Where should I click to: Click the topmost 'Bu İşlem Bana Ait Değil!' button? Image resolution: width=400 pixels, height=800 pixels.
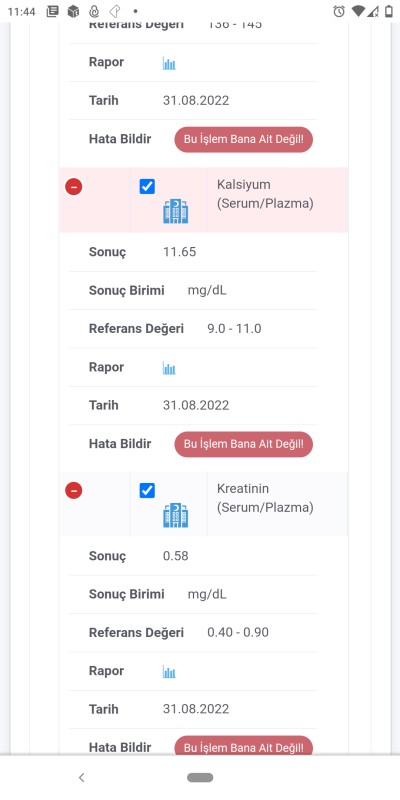coord(243,140)
